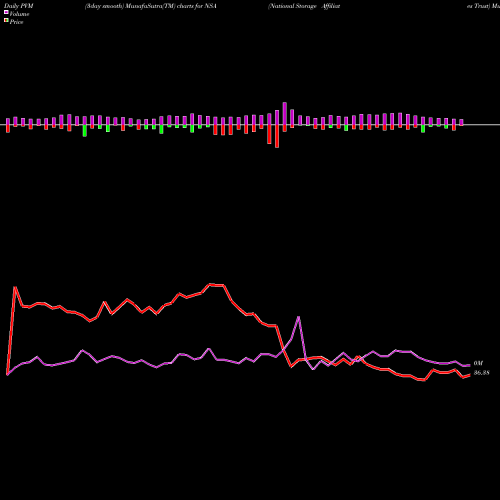This screenshot has height=500, width=500.
Task: Click the '0M' volume value label
Action: (x=478, y=363)
